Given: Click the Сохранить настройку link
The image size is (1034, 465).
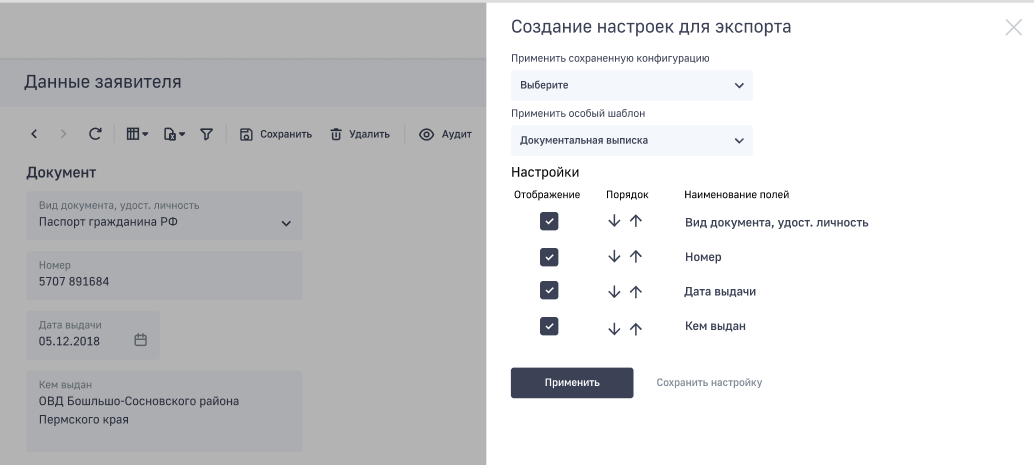Looking at the screenshot, I should pyautogui.click(x=709, y=383).
